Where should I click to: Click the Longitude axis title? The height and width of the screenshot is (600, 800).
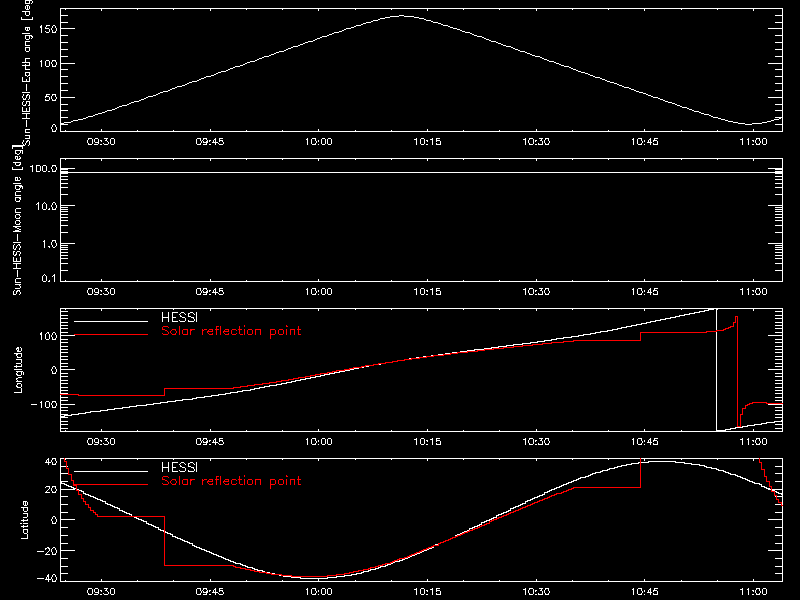click(18, 369)
